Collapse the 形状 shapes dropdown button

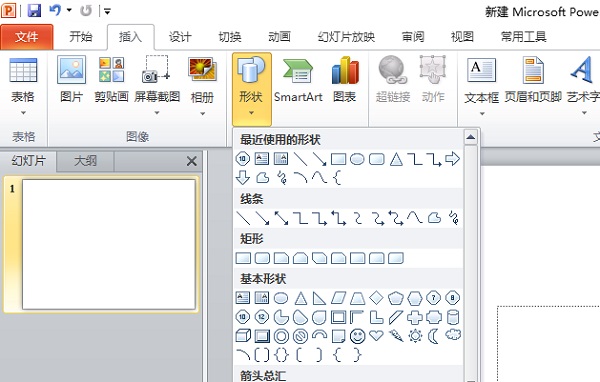[251, 89]
